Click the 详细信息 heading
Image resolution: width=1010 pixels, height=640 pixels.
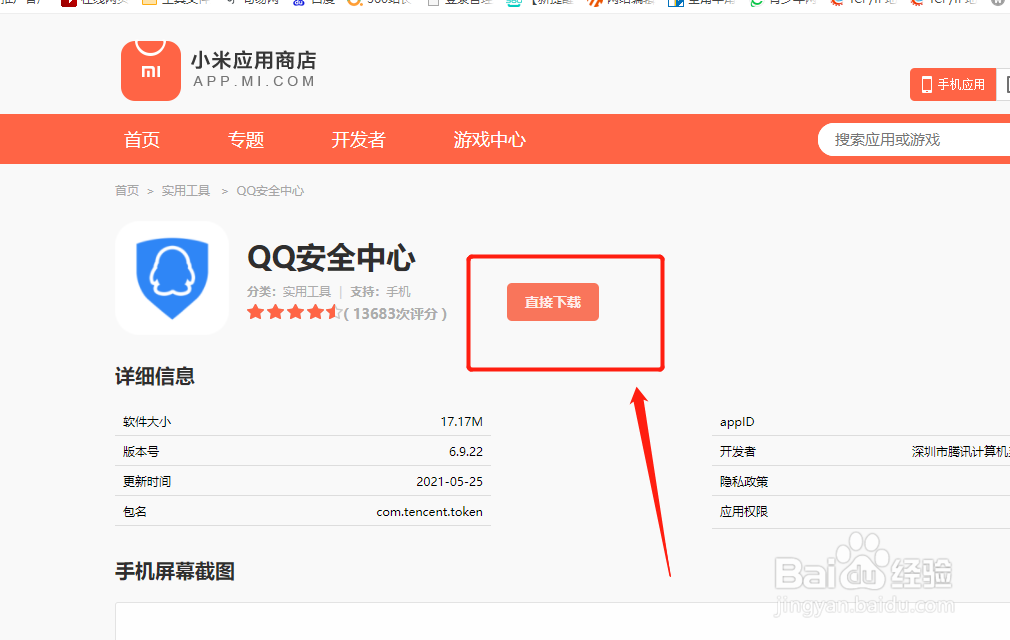coord(155,376)
